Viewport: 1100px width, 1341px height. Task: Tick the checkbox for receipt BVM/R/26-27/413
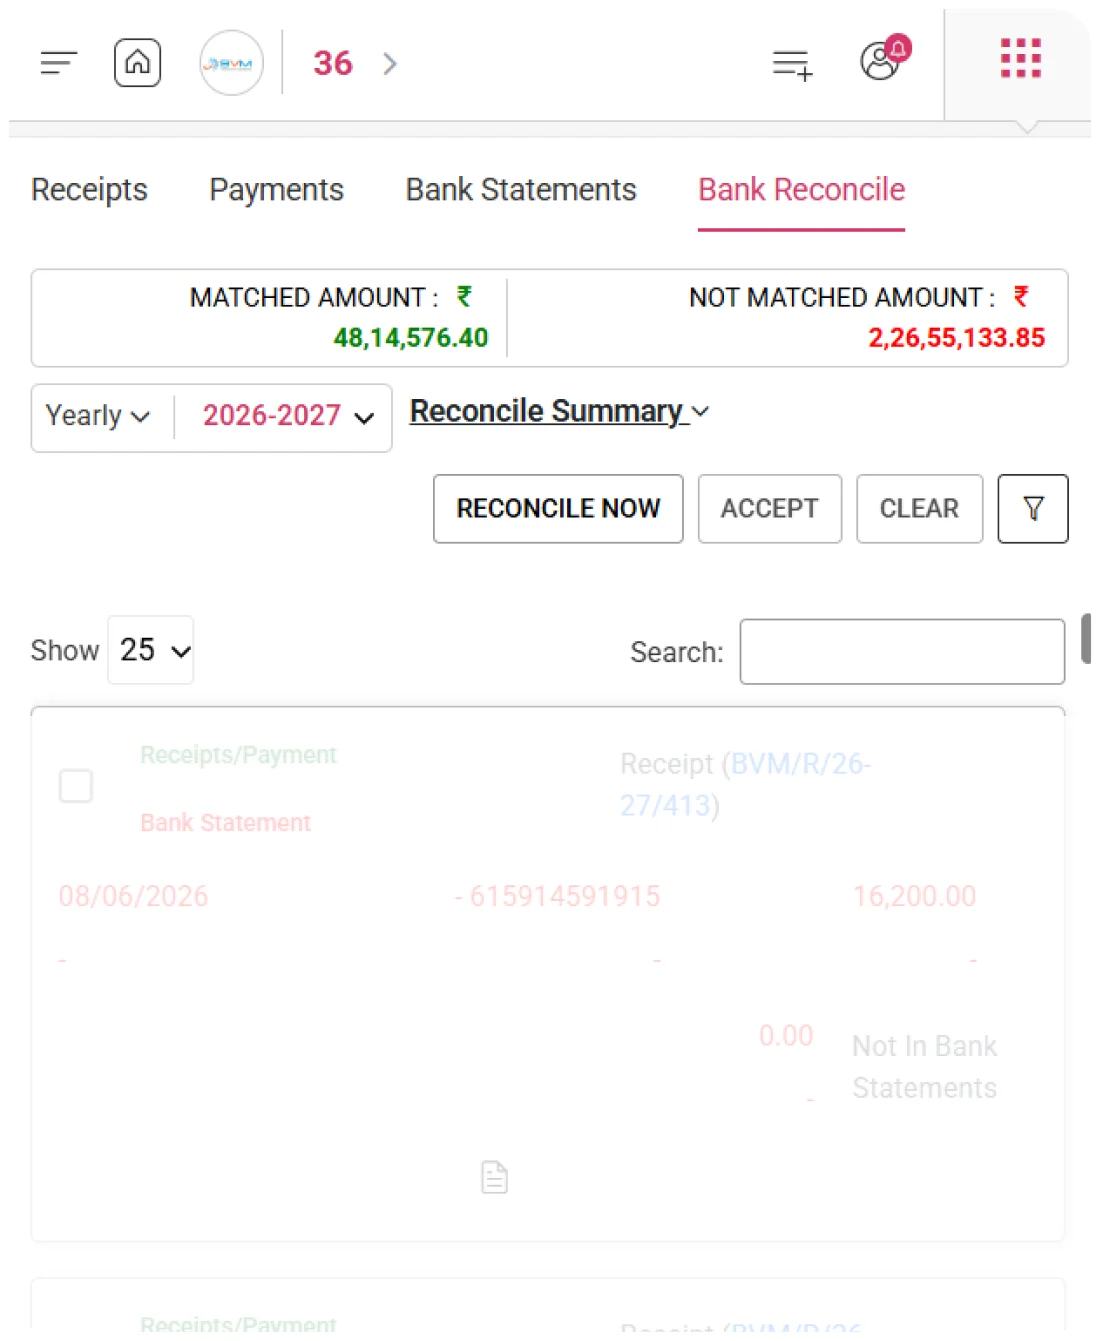(76, 786)
